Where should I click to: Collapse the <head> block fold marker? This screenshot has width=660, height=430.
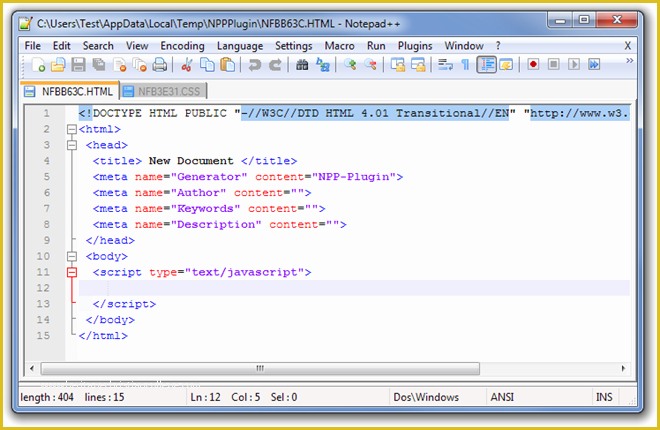(71, 146)
